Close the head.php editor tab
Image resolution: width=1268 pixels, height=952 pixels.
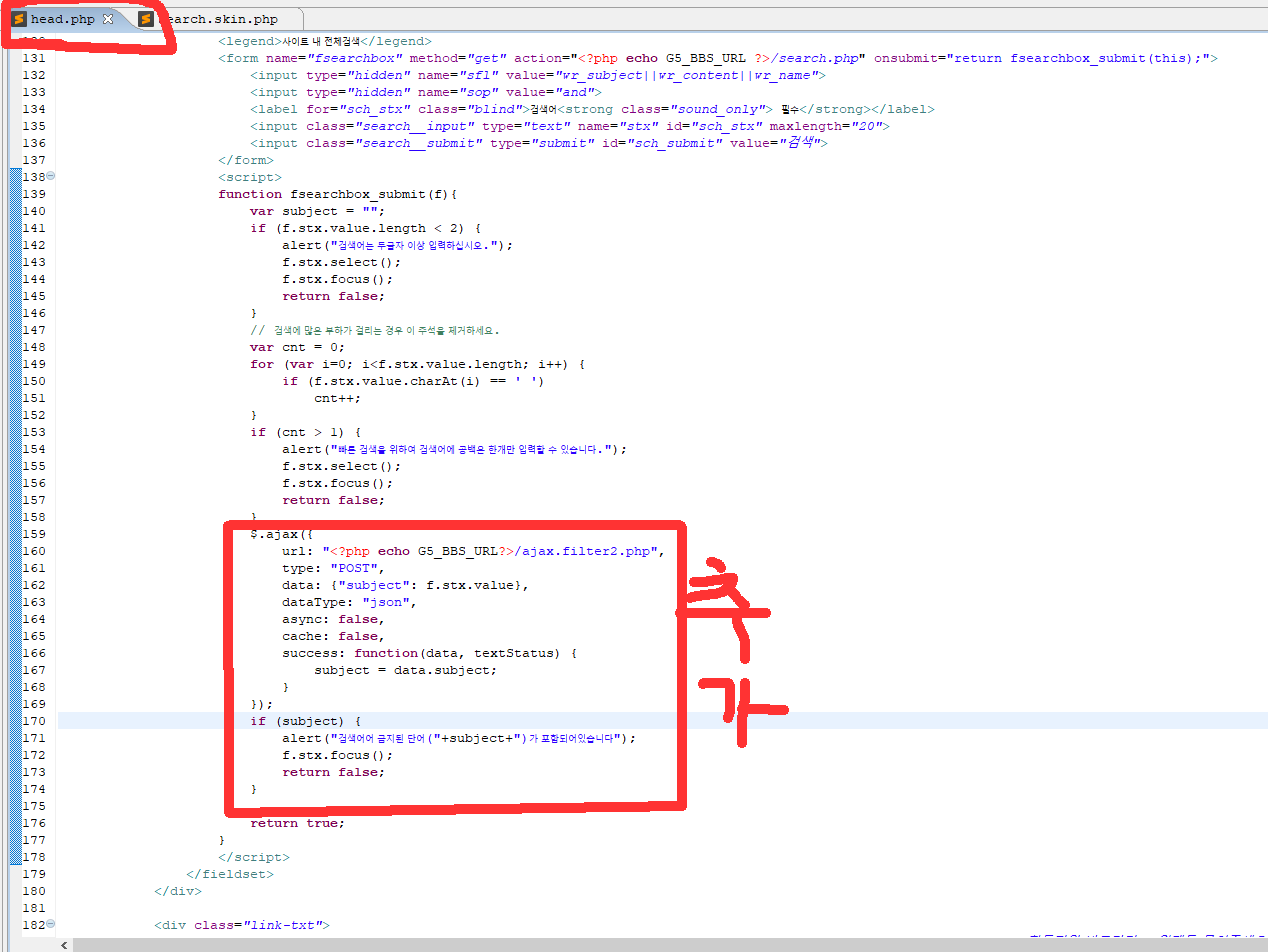pos(108,20)
